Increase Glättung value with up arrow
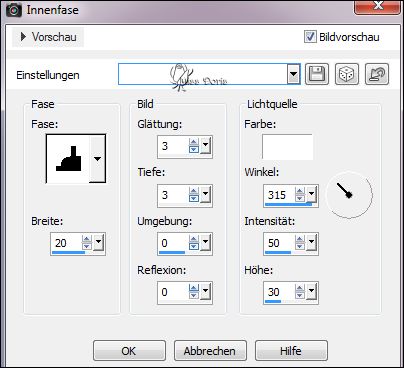Viewport: 404px width, 368px height. coord(194,142)
